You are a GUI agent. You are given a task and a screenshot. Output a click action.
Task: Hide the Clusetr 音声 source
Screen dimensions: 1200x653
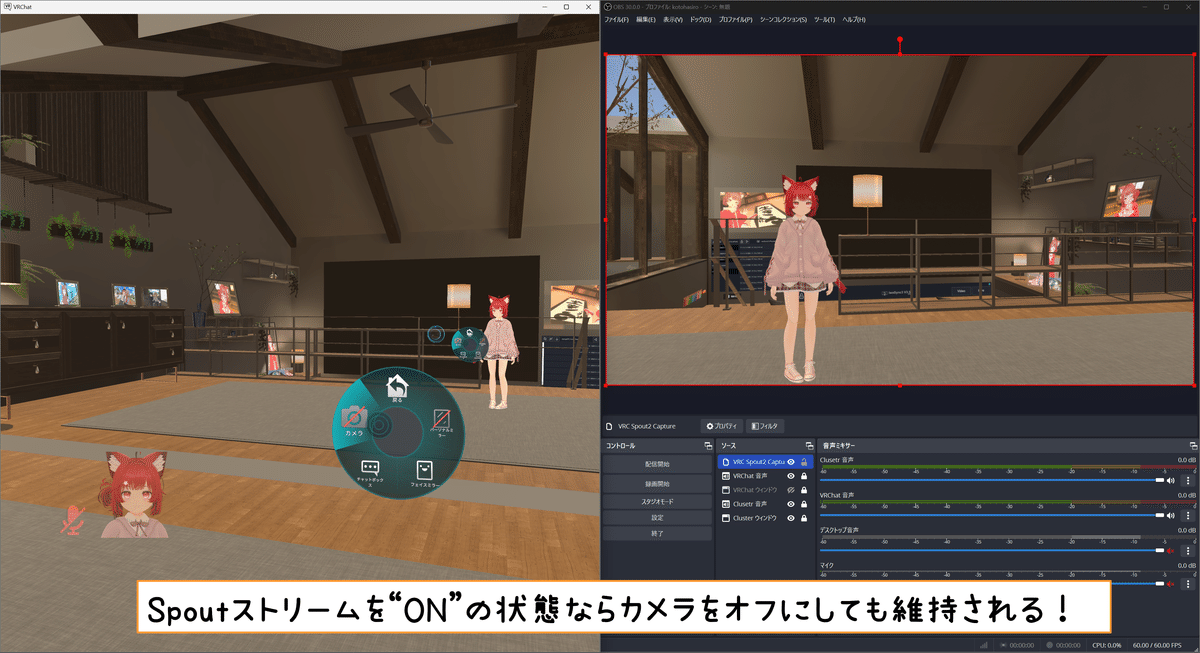[x=790, y=504]
